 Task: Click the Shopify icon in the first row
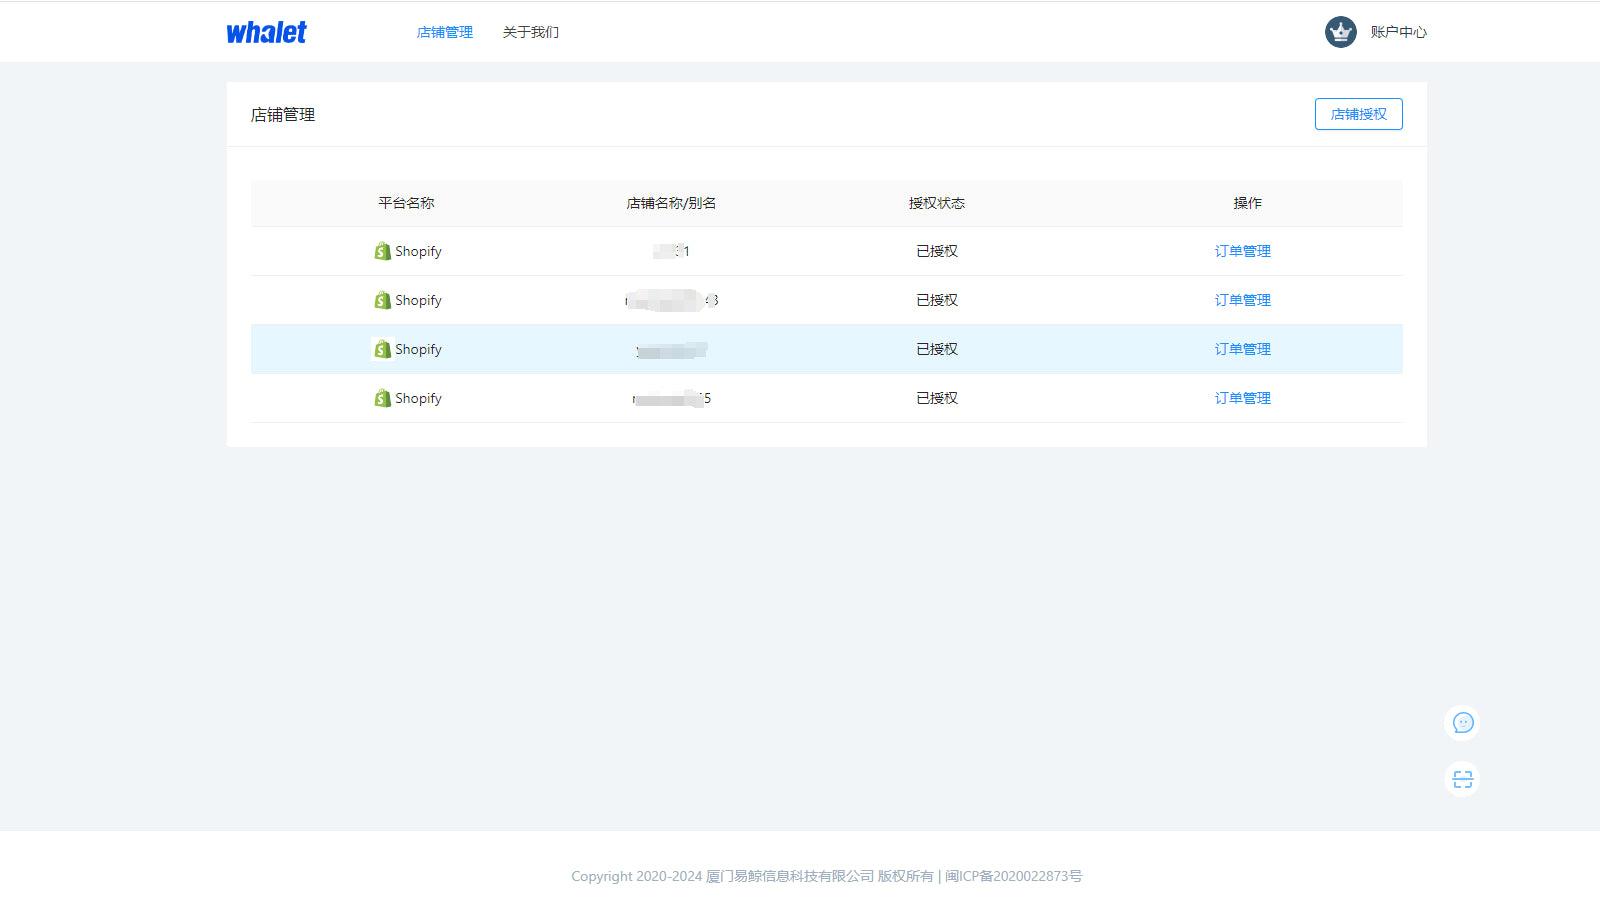click(x=382, y=251)
